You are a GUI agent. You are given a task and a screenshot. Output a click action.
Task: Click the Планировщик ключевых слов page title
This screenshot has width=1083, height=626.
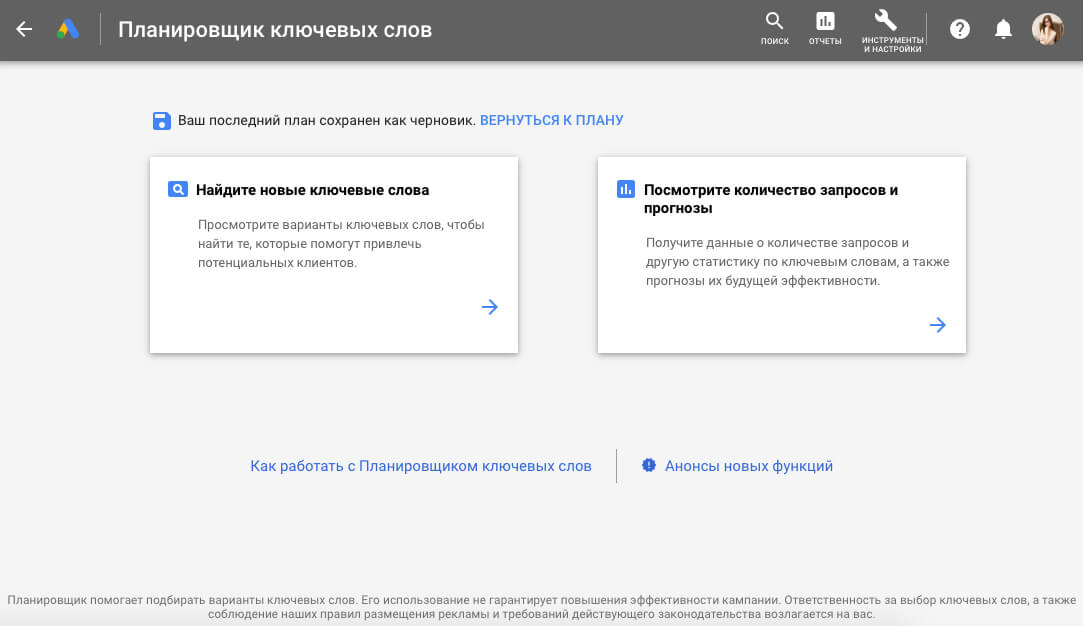(275, 29)
